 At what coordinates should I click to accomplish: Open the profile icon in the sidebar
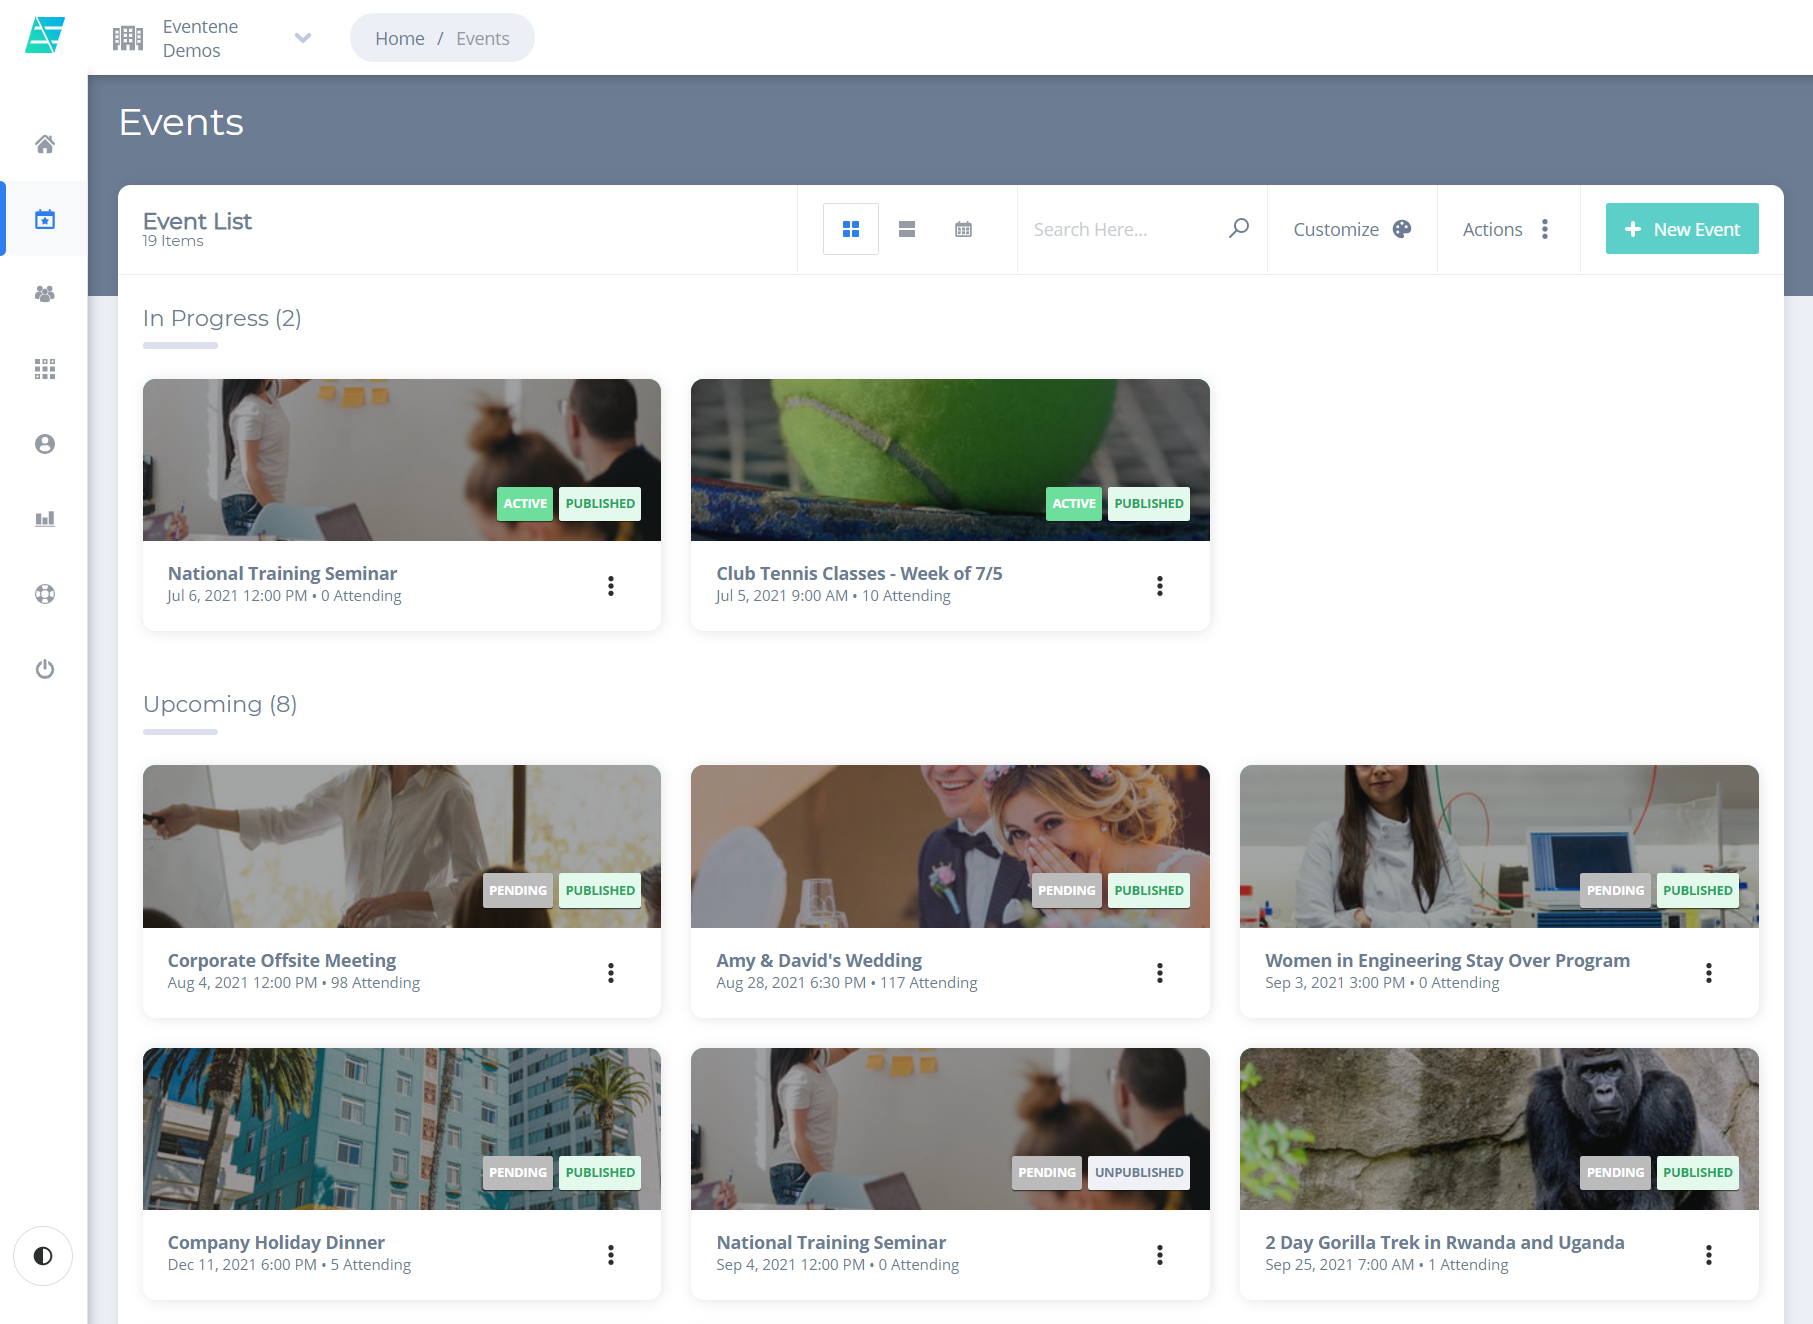click(x=44, y=443)
